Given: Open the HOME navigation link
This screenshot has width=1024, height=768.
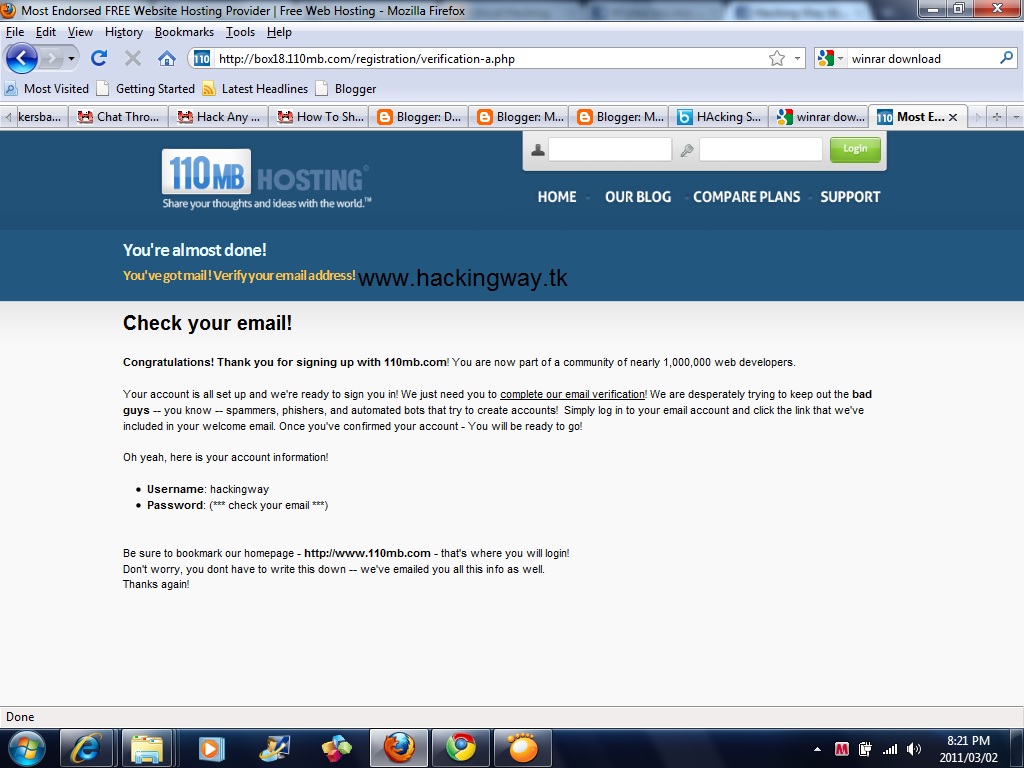Looking at the screenshot, I should pyautogui.click(x=557, y=197).
